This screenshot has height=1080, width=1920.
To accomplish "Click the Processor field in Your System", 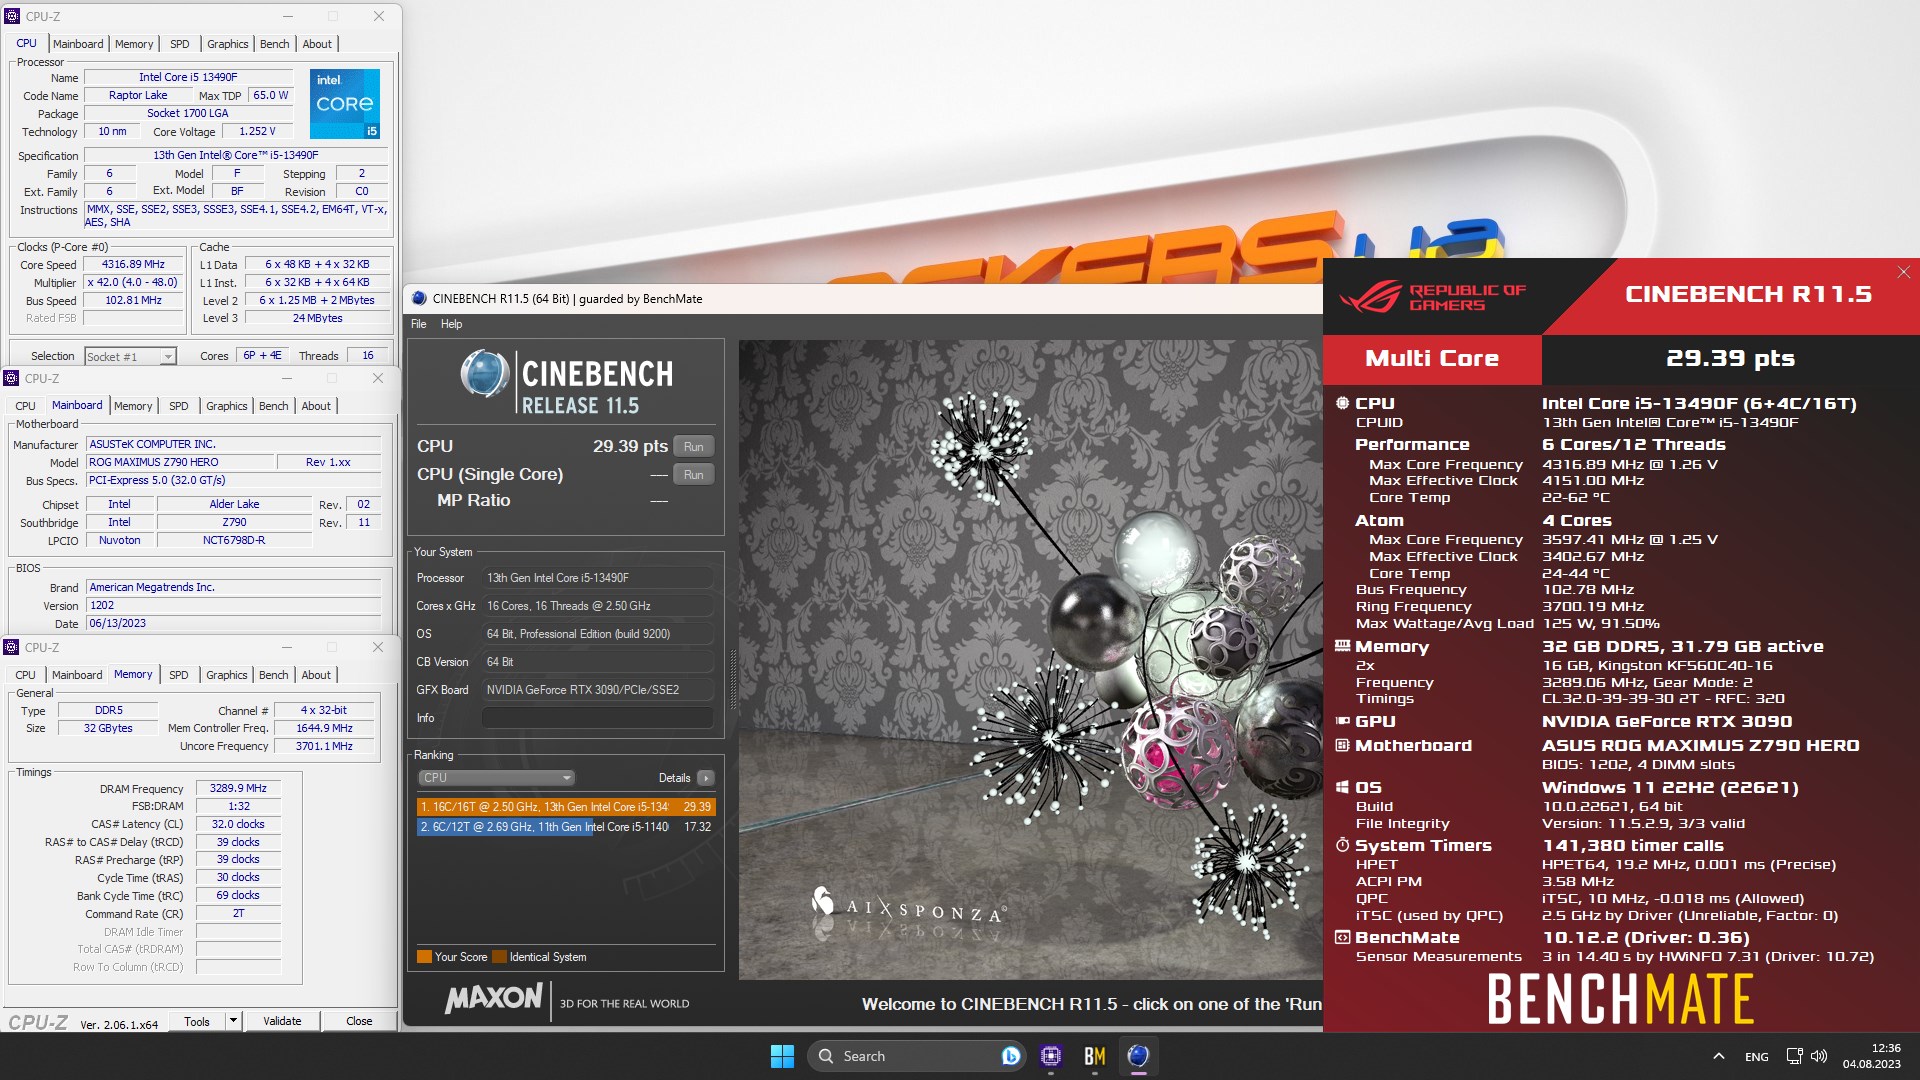I will click(597, 578).
